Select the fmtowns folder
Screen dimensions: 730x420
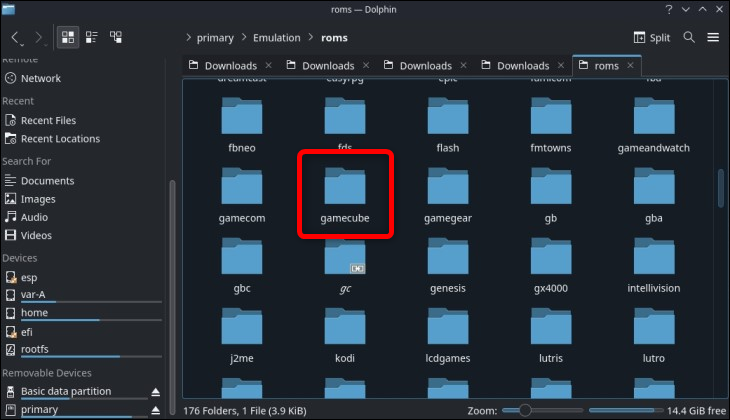coord(551,125)
